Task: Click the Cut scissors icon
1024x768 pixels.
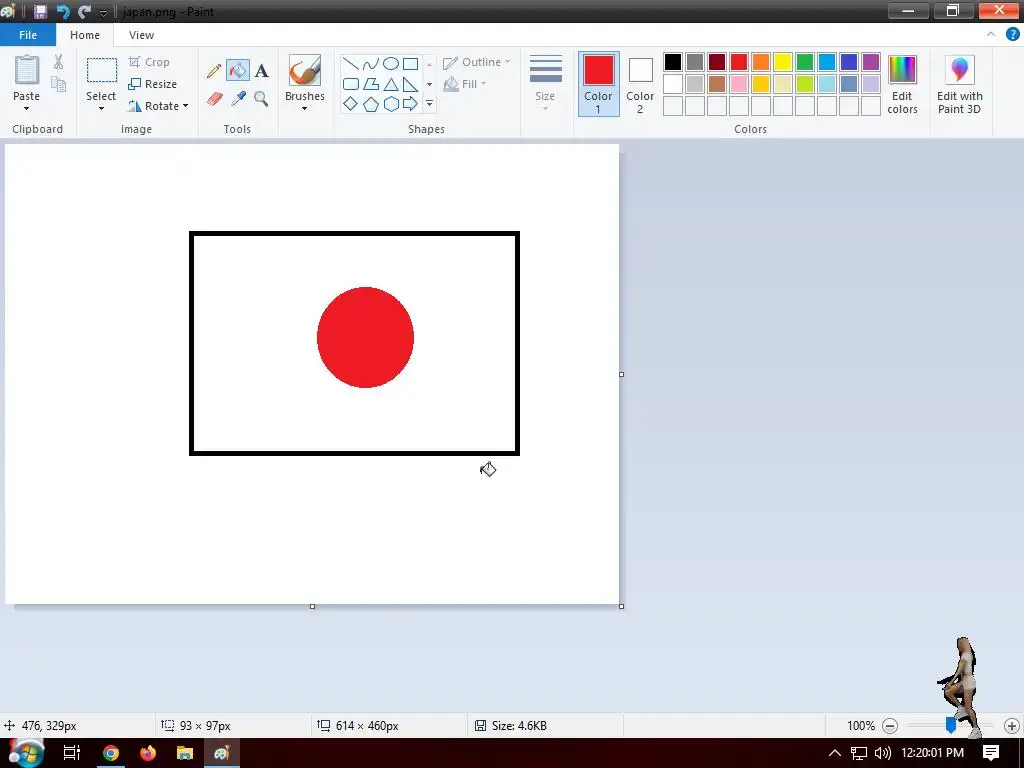Action: [x=59, y=62]
